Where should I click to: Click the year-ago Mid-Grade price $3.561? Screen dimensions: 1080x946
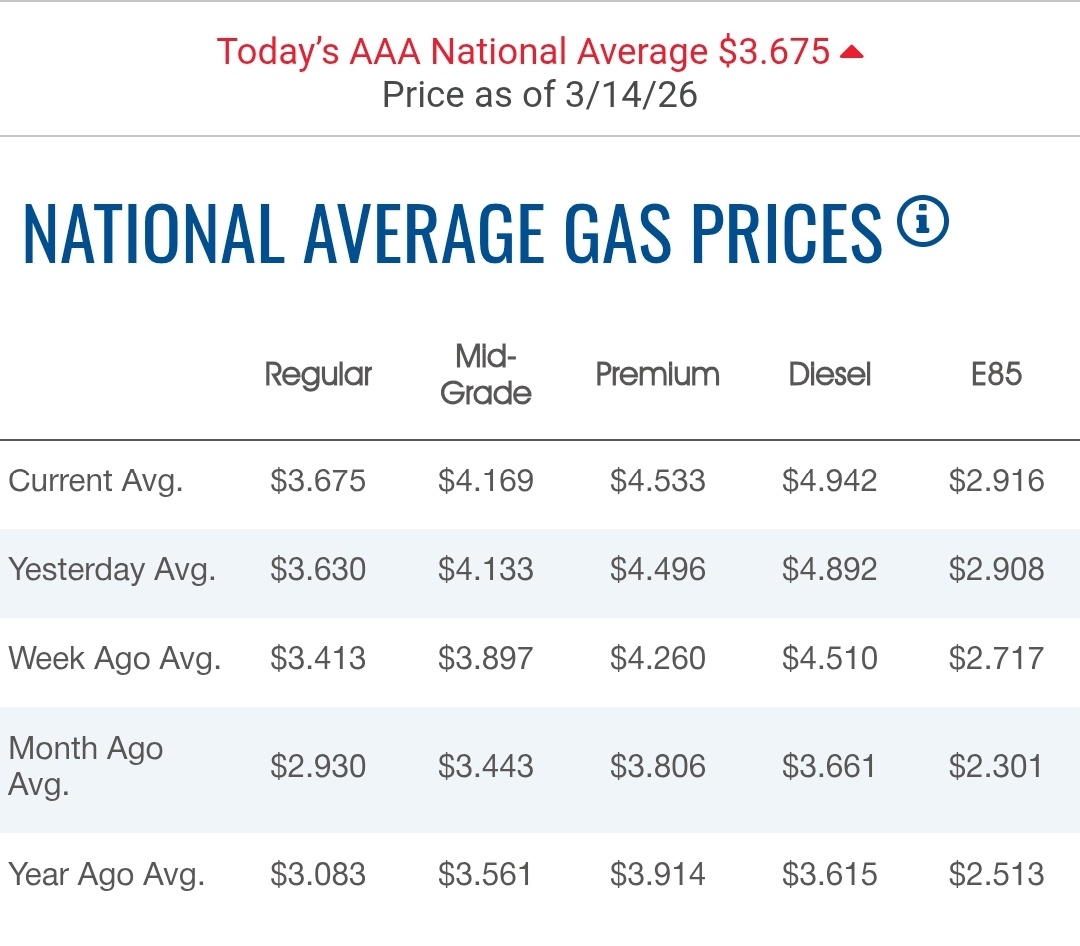pyautogui.click(x=485, y=875)
